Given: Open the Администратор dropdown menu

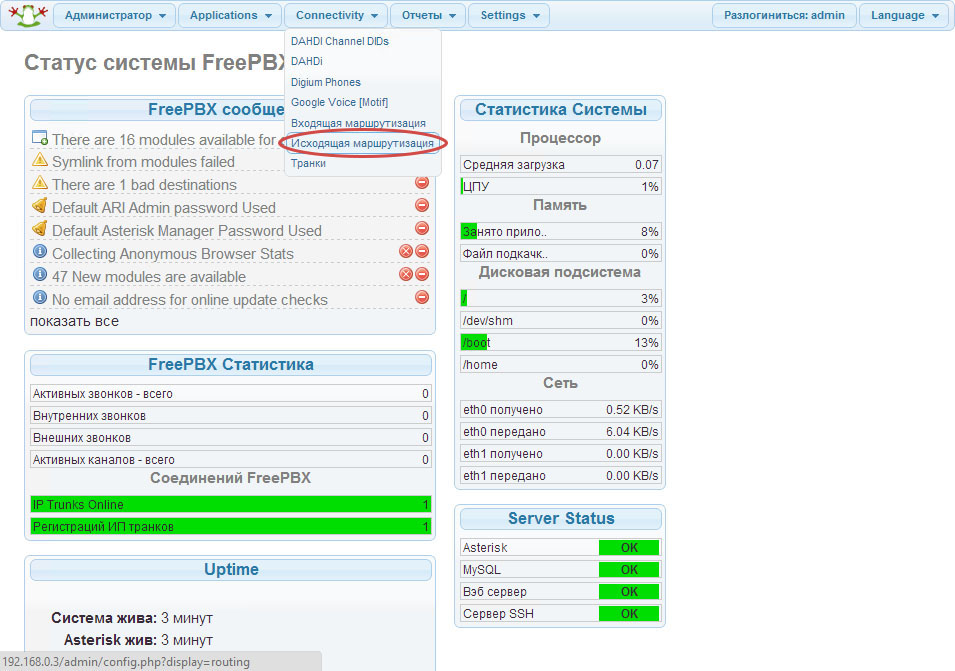Looking at the screenshot, I should 115,15.
